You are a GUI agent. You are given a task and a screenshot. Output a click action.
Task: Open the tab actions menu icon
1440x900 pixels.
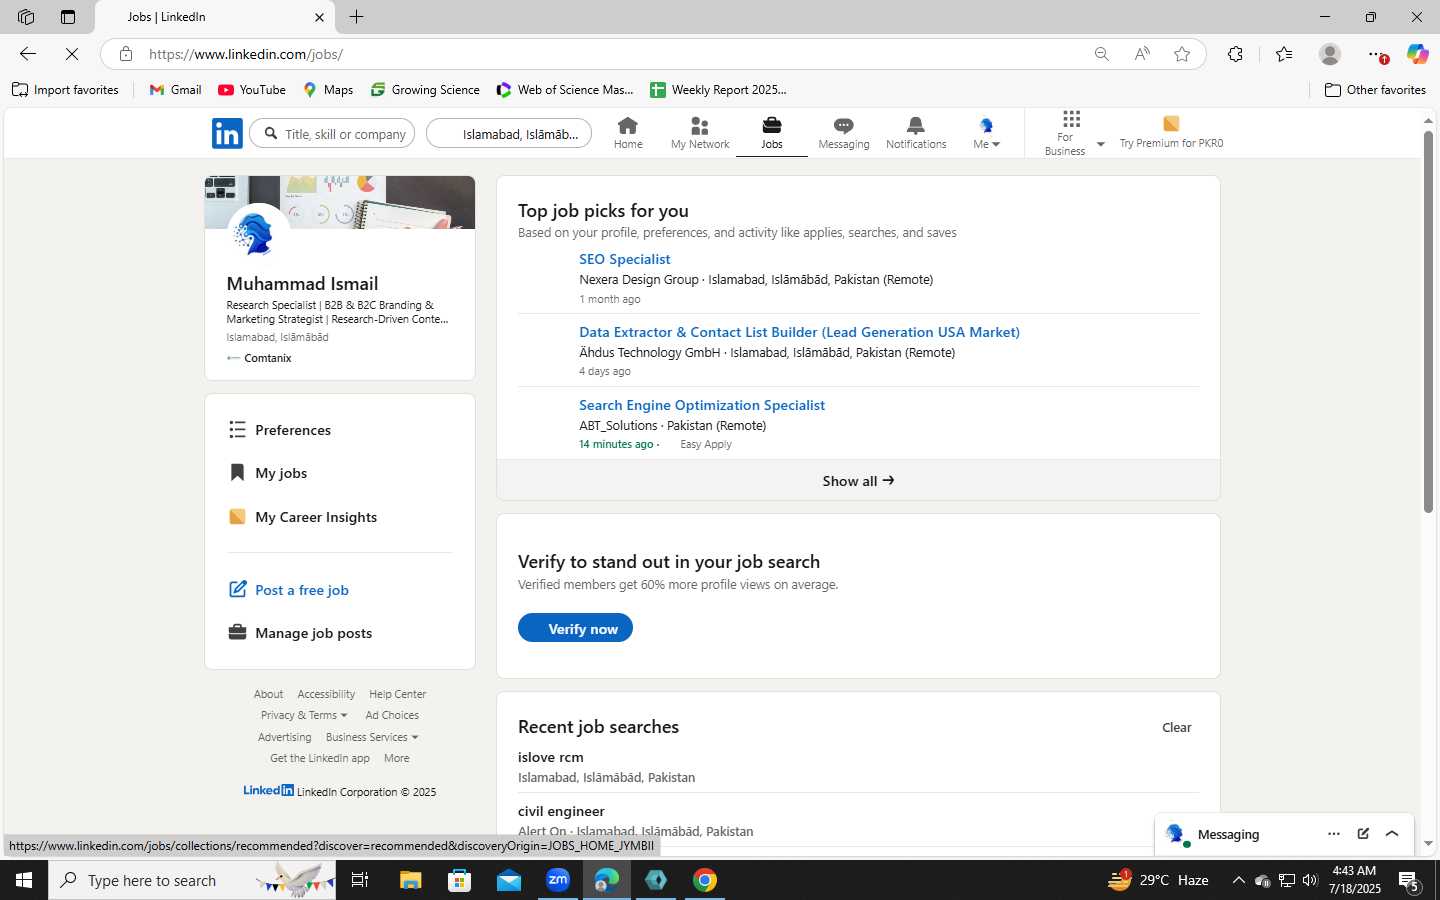click(67, 16)
